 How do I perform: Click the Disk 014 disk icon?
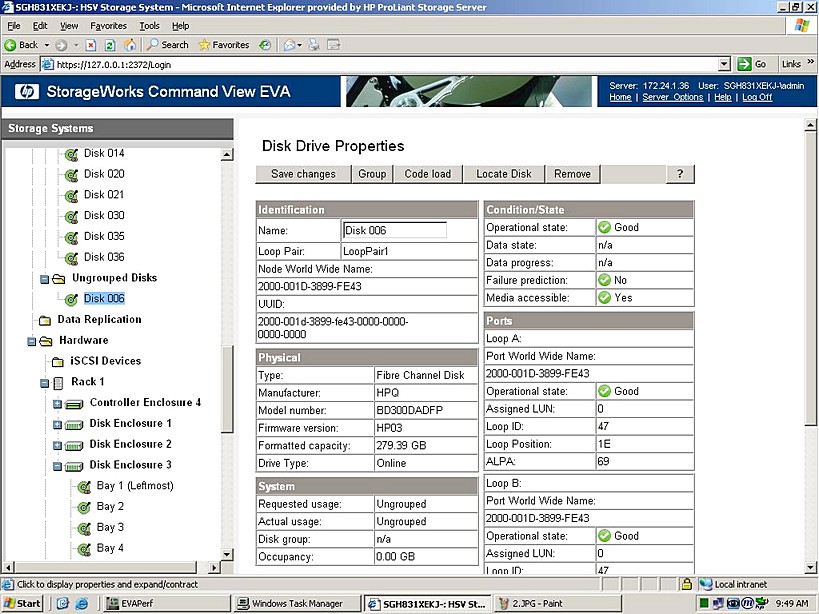pos(72,154)
